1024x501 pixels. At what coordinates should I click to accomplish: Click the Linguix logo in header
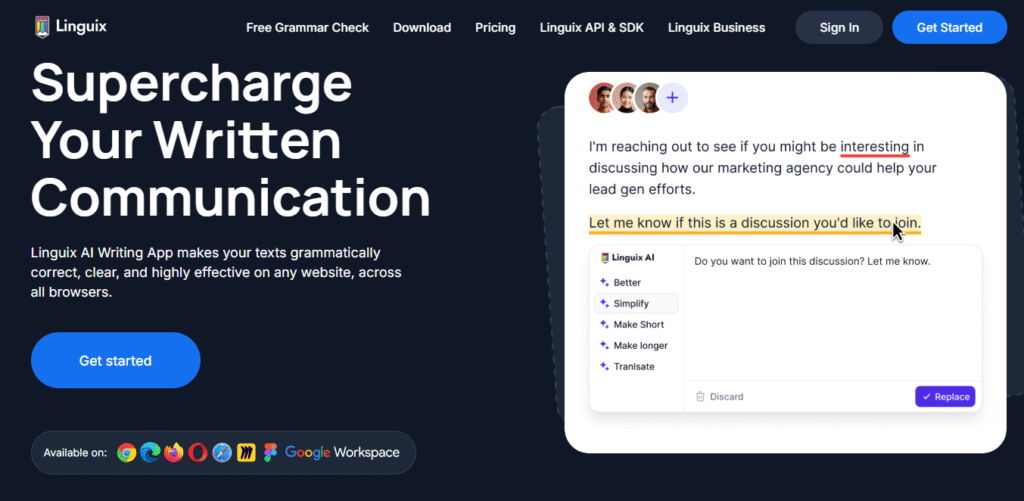click(x=71, y=27)
